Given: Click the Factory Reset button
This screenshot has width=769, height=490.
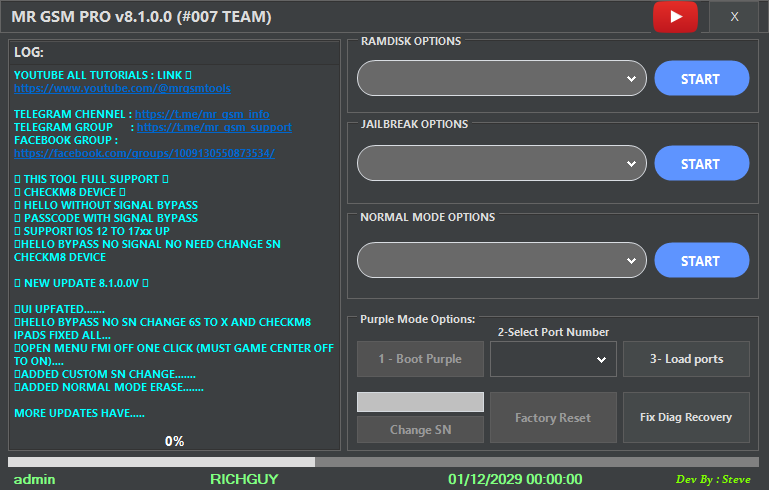Looking at the screenshot, I should point(553,417).
